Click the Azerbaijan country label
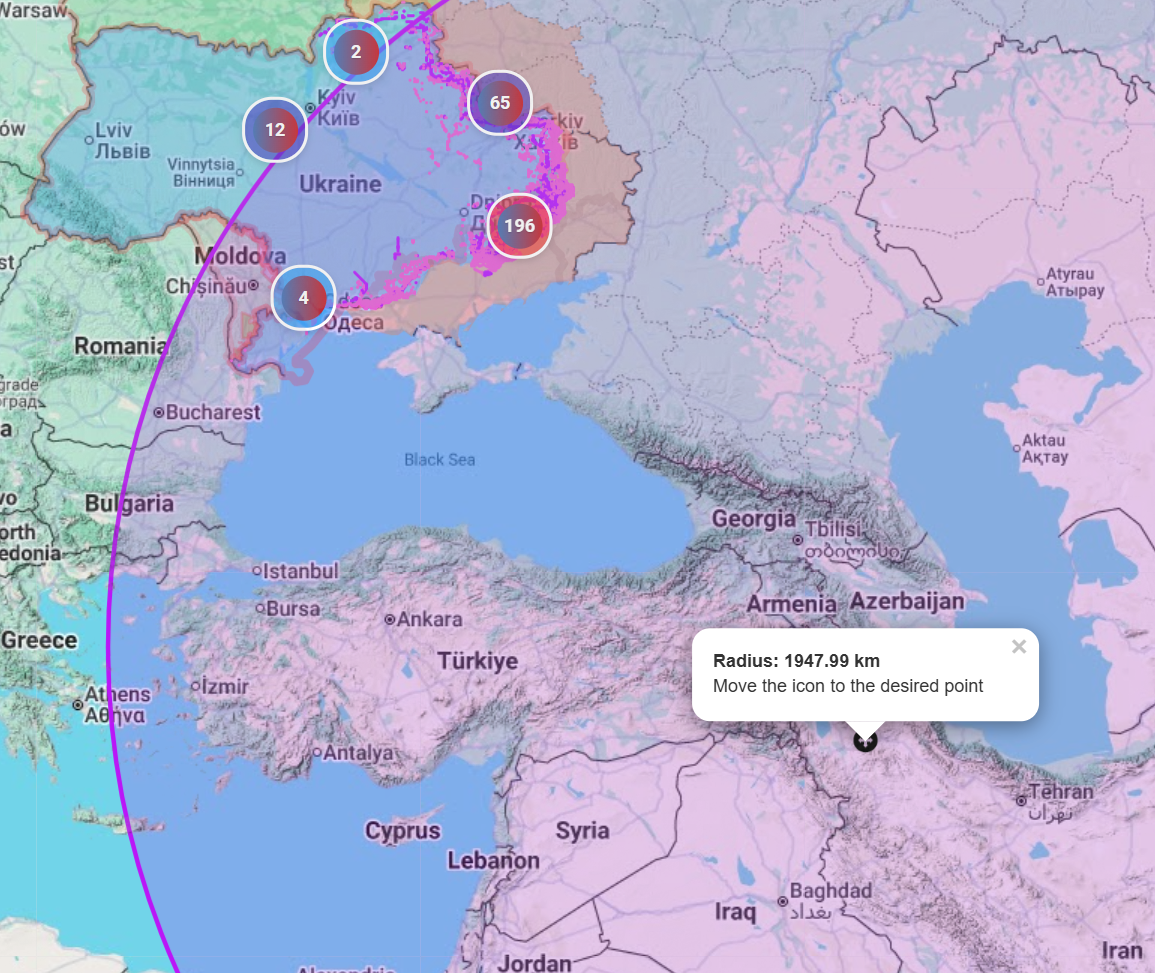 coord(907,601)
